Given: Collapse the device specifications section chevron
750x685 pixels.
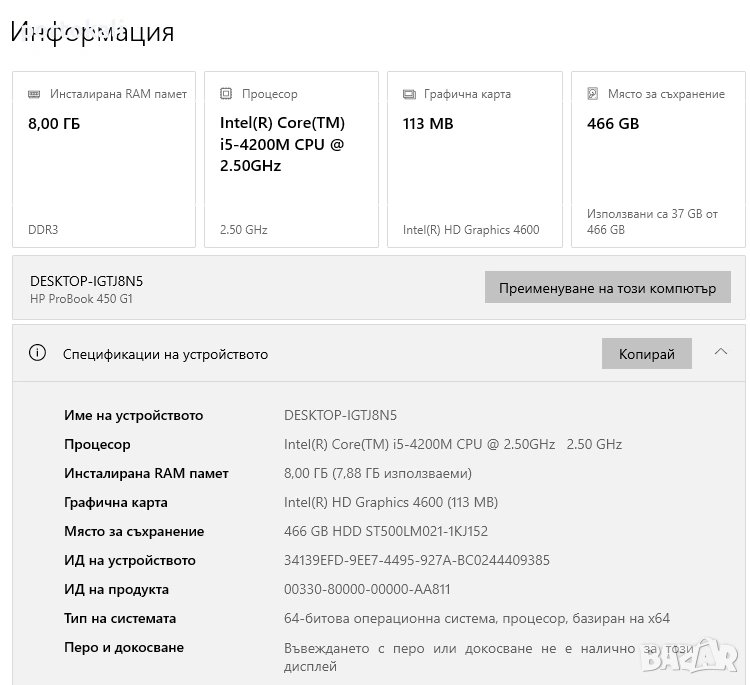Looking at the screenshot, I should click(x=721, y=352).
